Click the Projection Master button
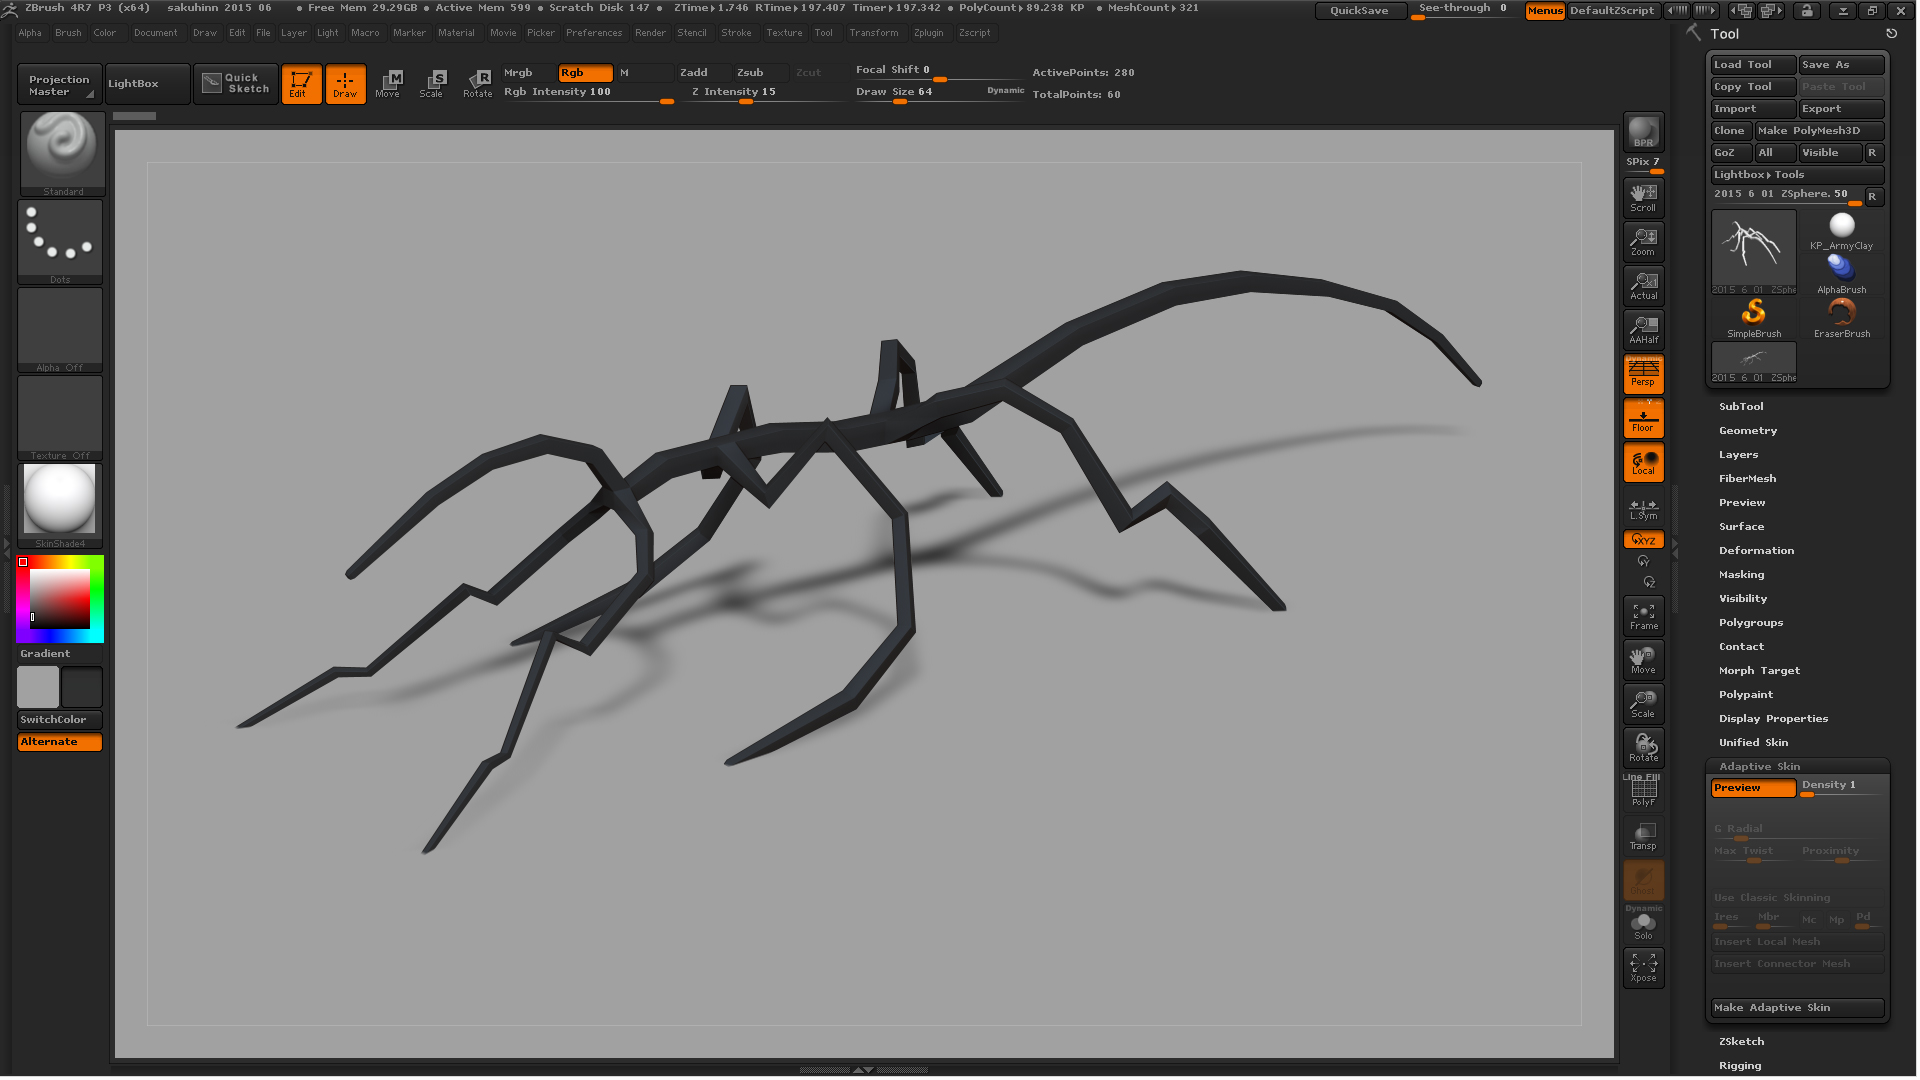1920x1080 pixels. pyautogui.click(x=59, y=85)
